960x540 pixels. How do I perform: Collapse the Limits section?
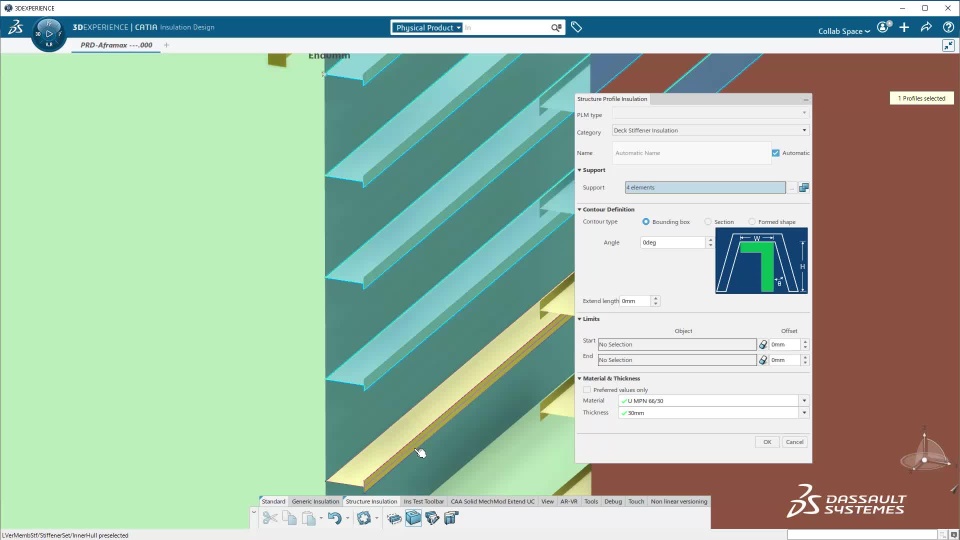580,319
